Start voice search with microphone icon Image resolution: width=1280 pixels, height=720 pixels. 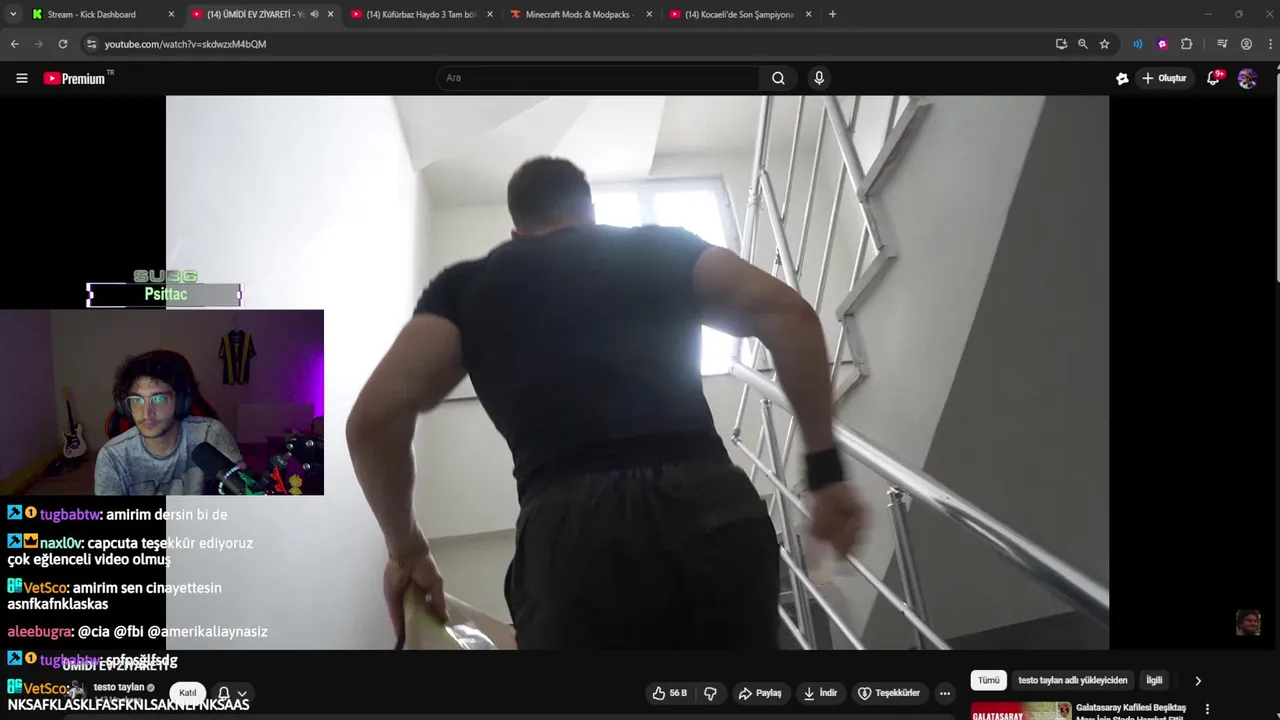[819, 78]
